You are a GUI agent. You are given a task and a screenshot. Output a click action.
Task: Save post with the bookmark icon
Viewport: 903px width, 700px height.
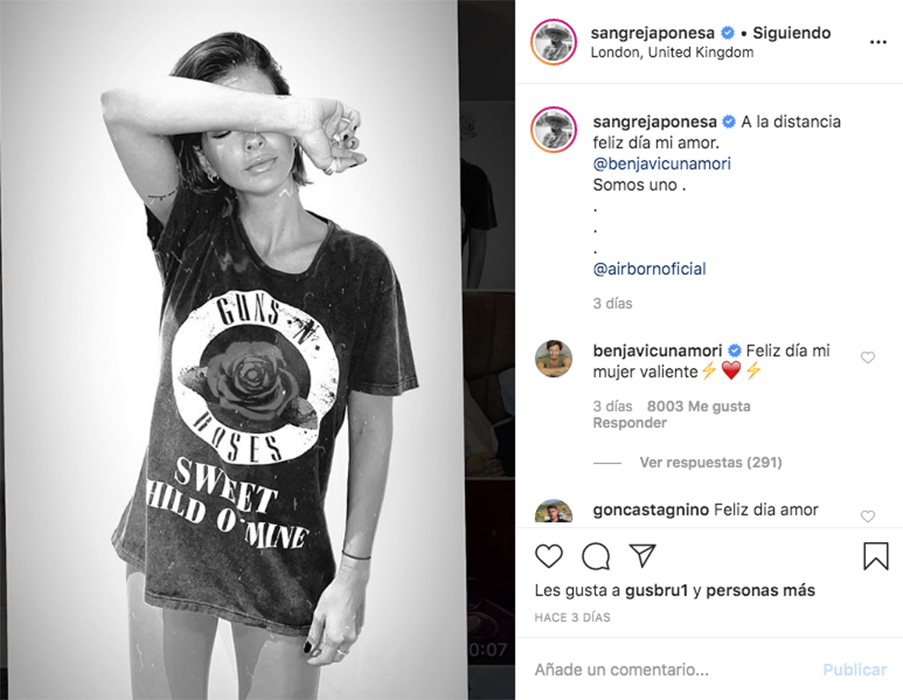tap(875, 556)
